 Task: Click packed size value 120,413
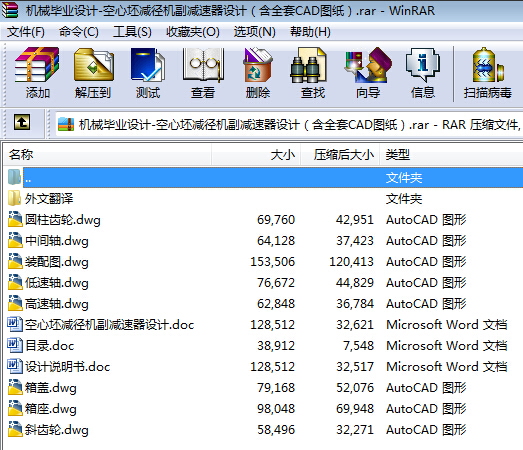351,262
